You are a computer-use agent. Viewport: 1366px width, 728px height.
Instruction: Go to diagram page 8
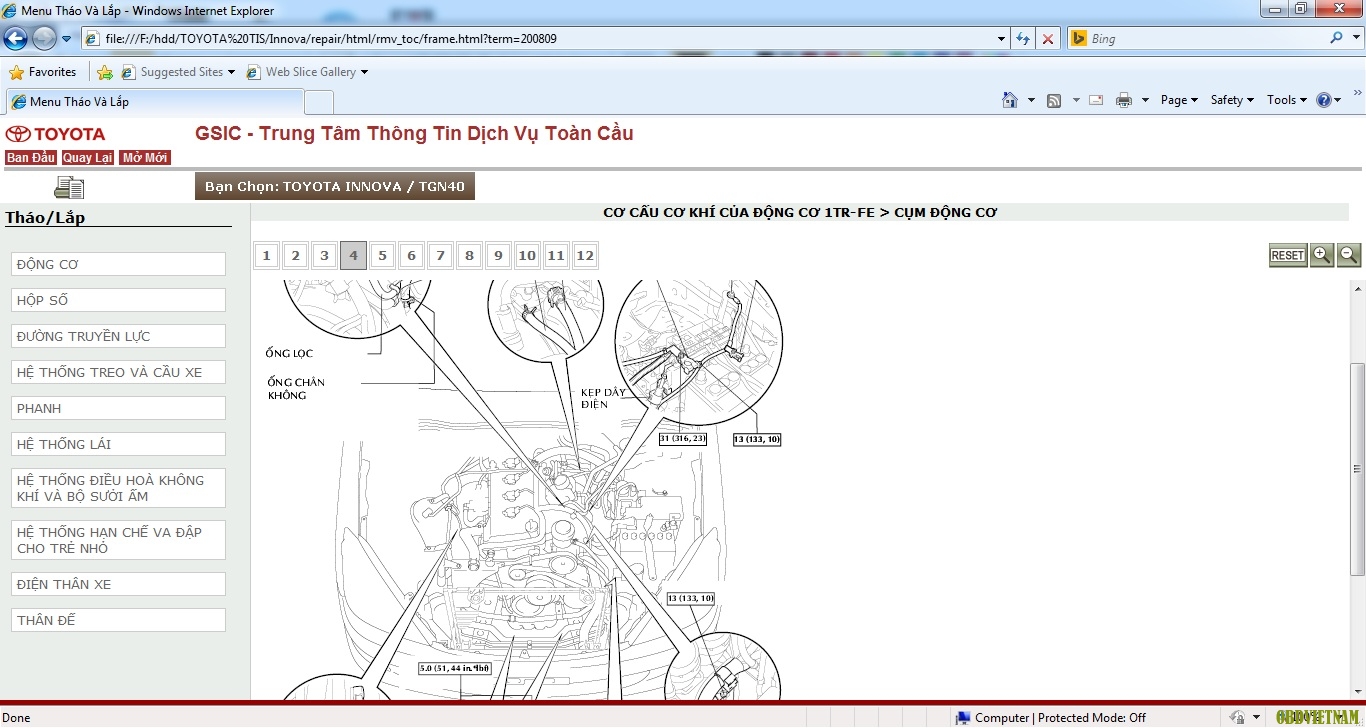[x=469, y=256]
